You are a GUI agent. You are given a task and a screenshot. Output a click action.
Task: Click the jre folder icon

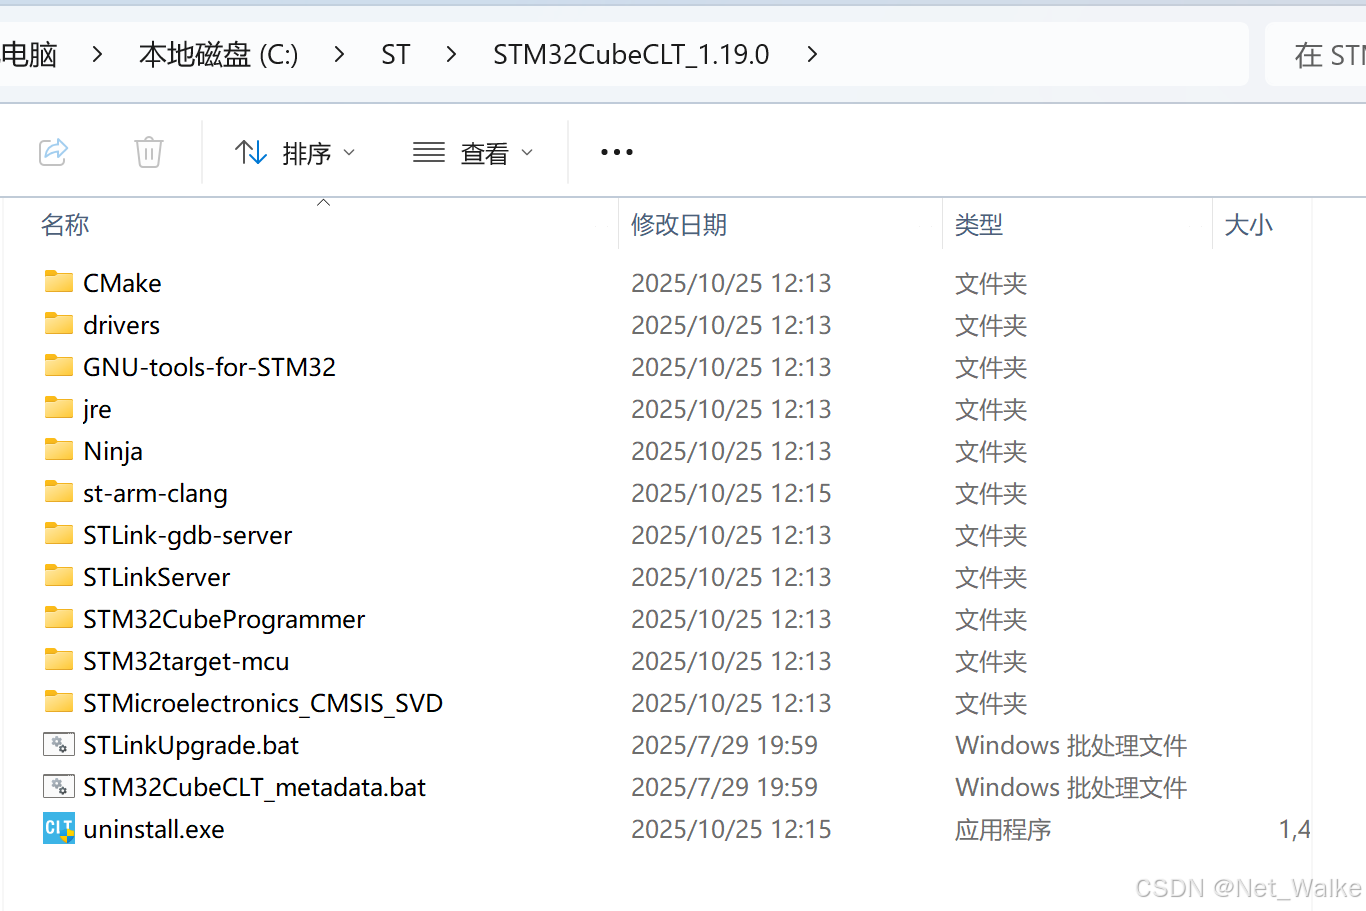[59, 408]
